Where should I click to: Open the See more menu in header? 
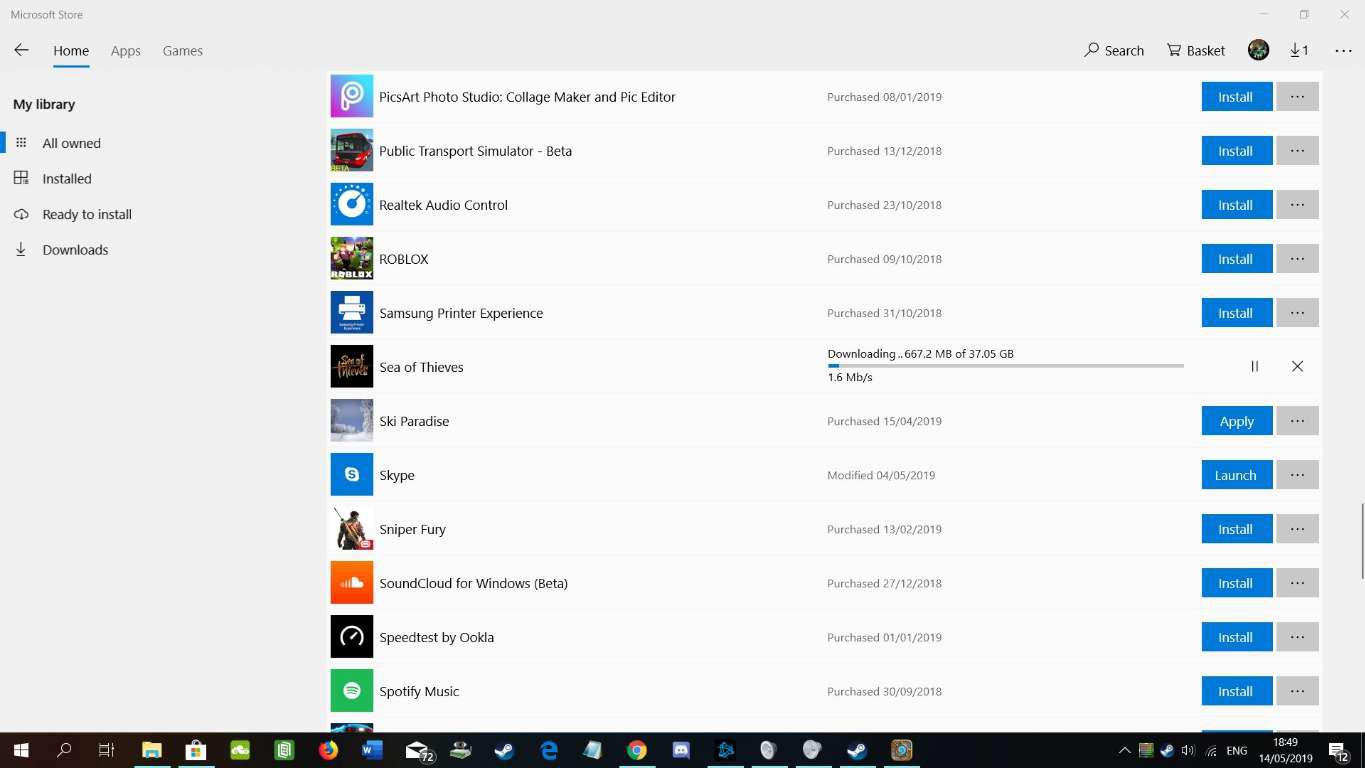[x=1343, y=50]
